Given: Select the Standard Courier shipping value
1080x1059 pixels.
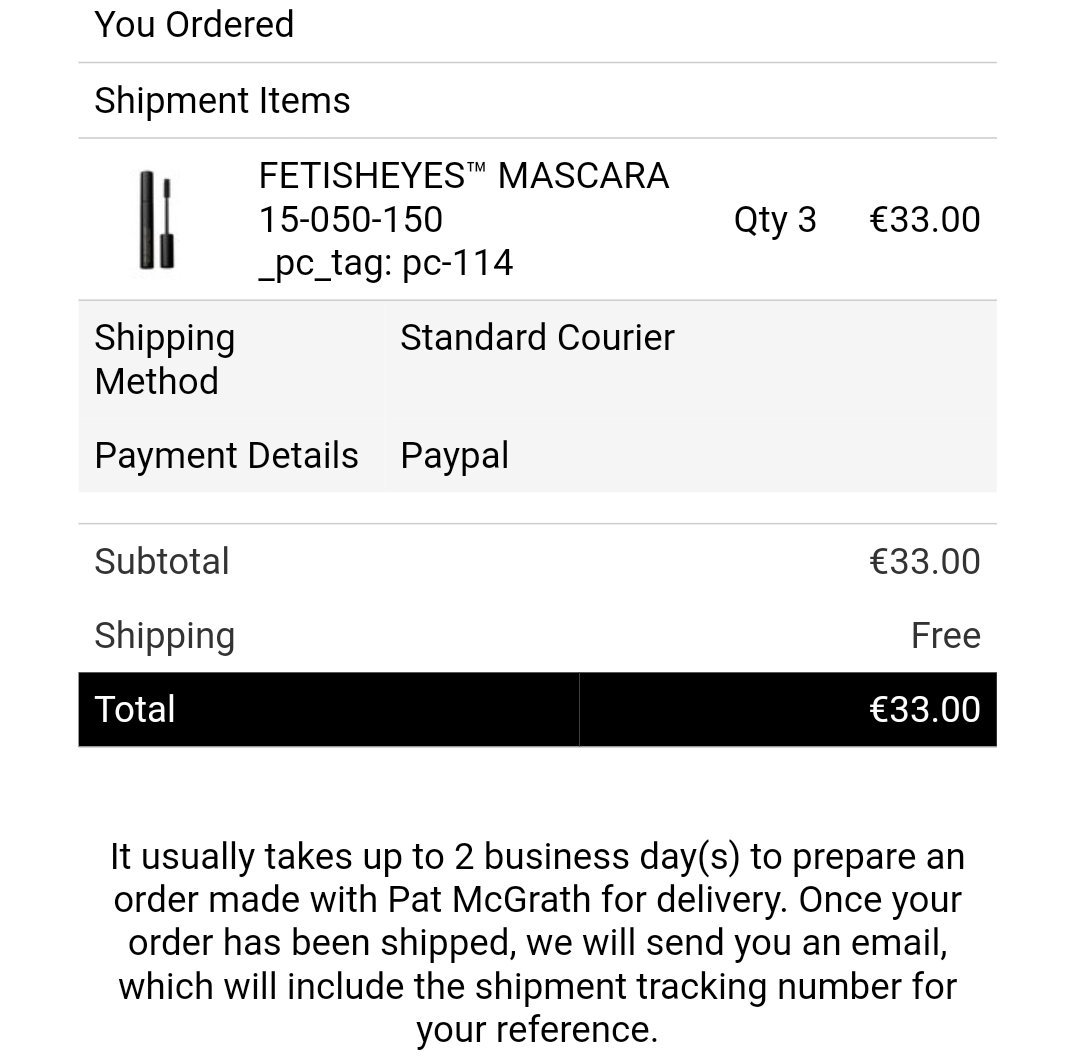Looking at the screenshot, I should click(x=537, y=337).
